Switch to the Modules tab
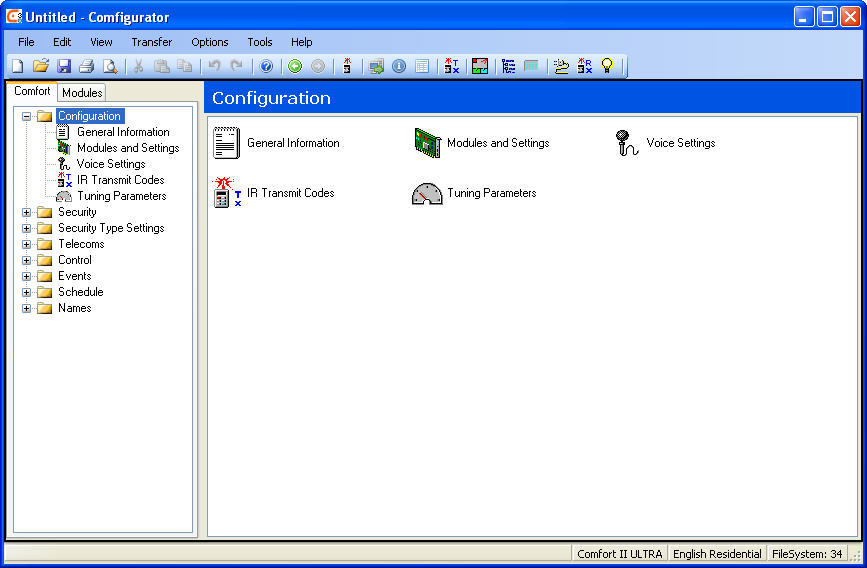 point(82,92)
